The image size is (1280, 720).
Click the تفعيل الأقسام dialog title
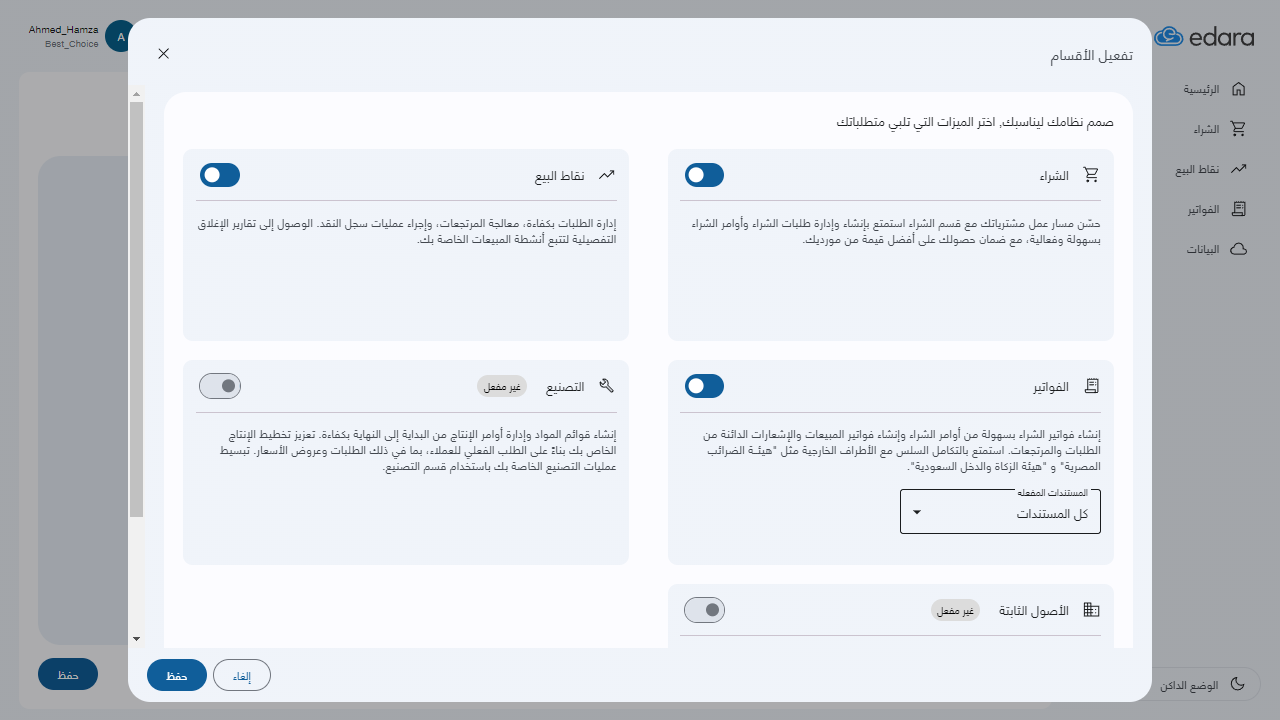click(x=1091, y=55)
